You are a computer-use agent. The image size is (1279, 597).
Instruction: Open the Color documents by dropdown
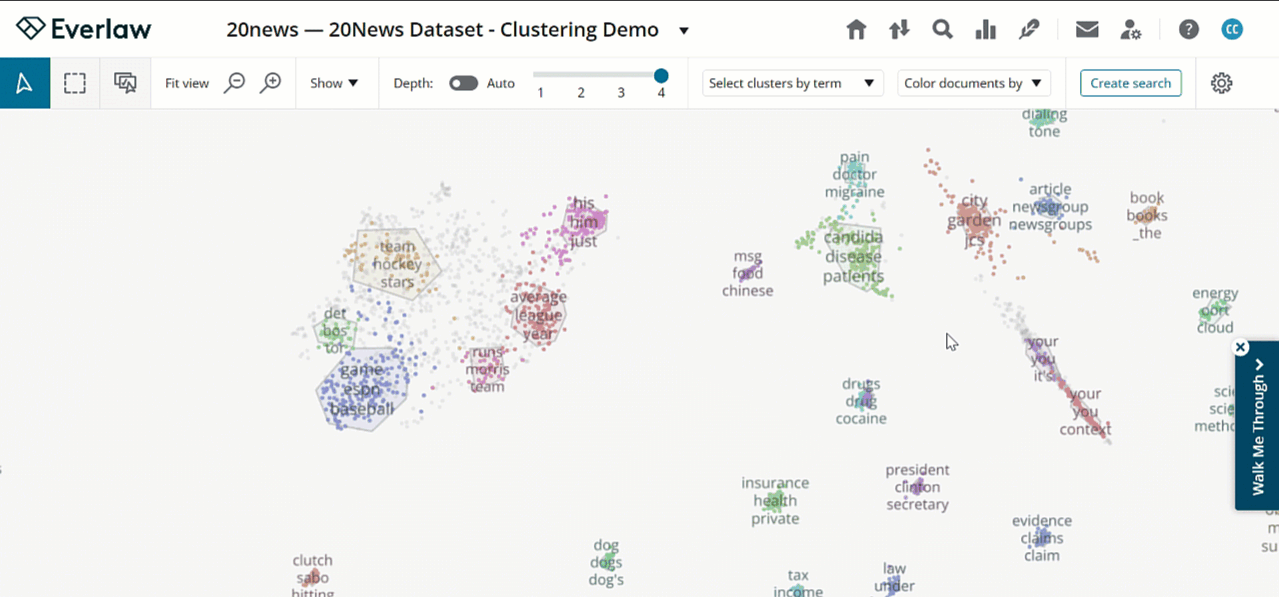[x=972, y=83]
